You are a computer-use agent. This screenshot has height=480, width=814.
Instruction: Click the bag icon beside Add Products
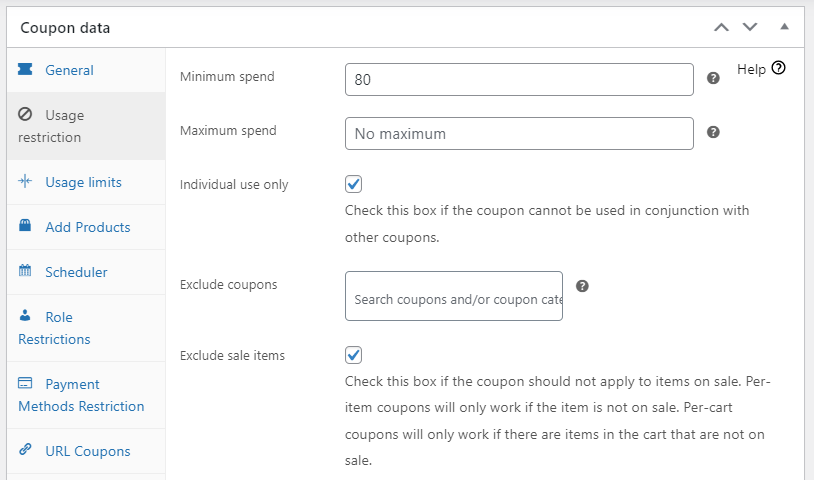click(25, 225)
